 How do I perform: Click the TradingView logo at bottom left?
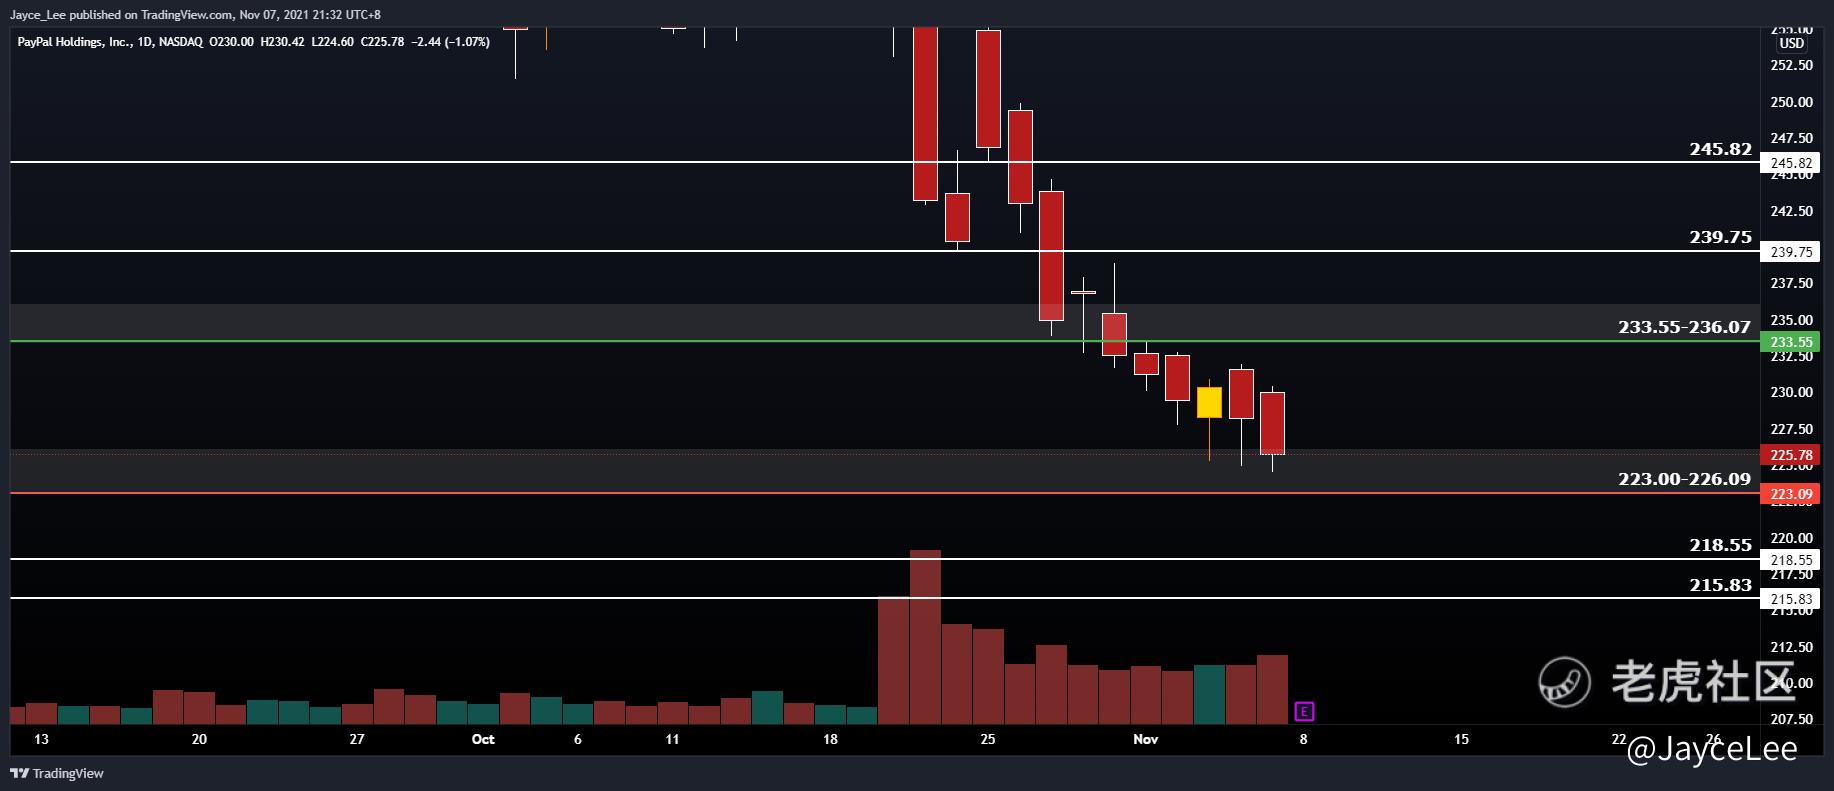(x=57, y=773)
